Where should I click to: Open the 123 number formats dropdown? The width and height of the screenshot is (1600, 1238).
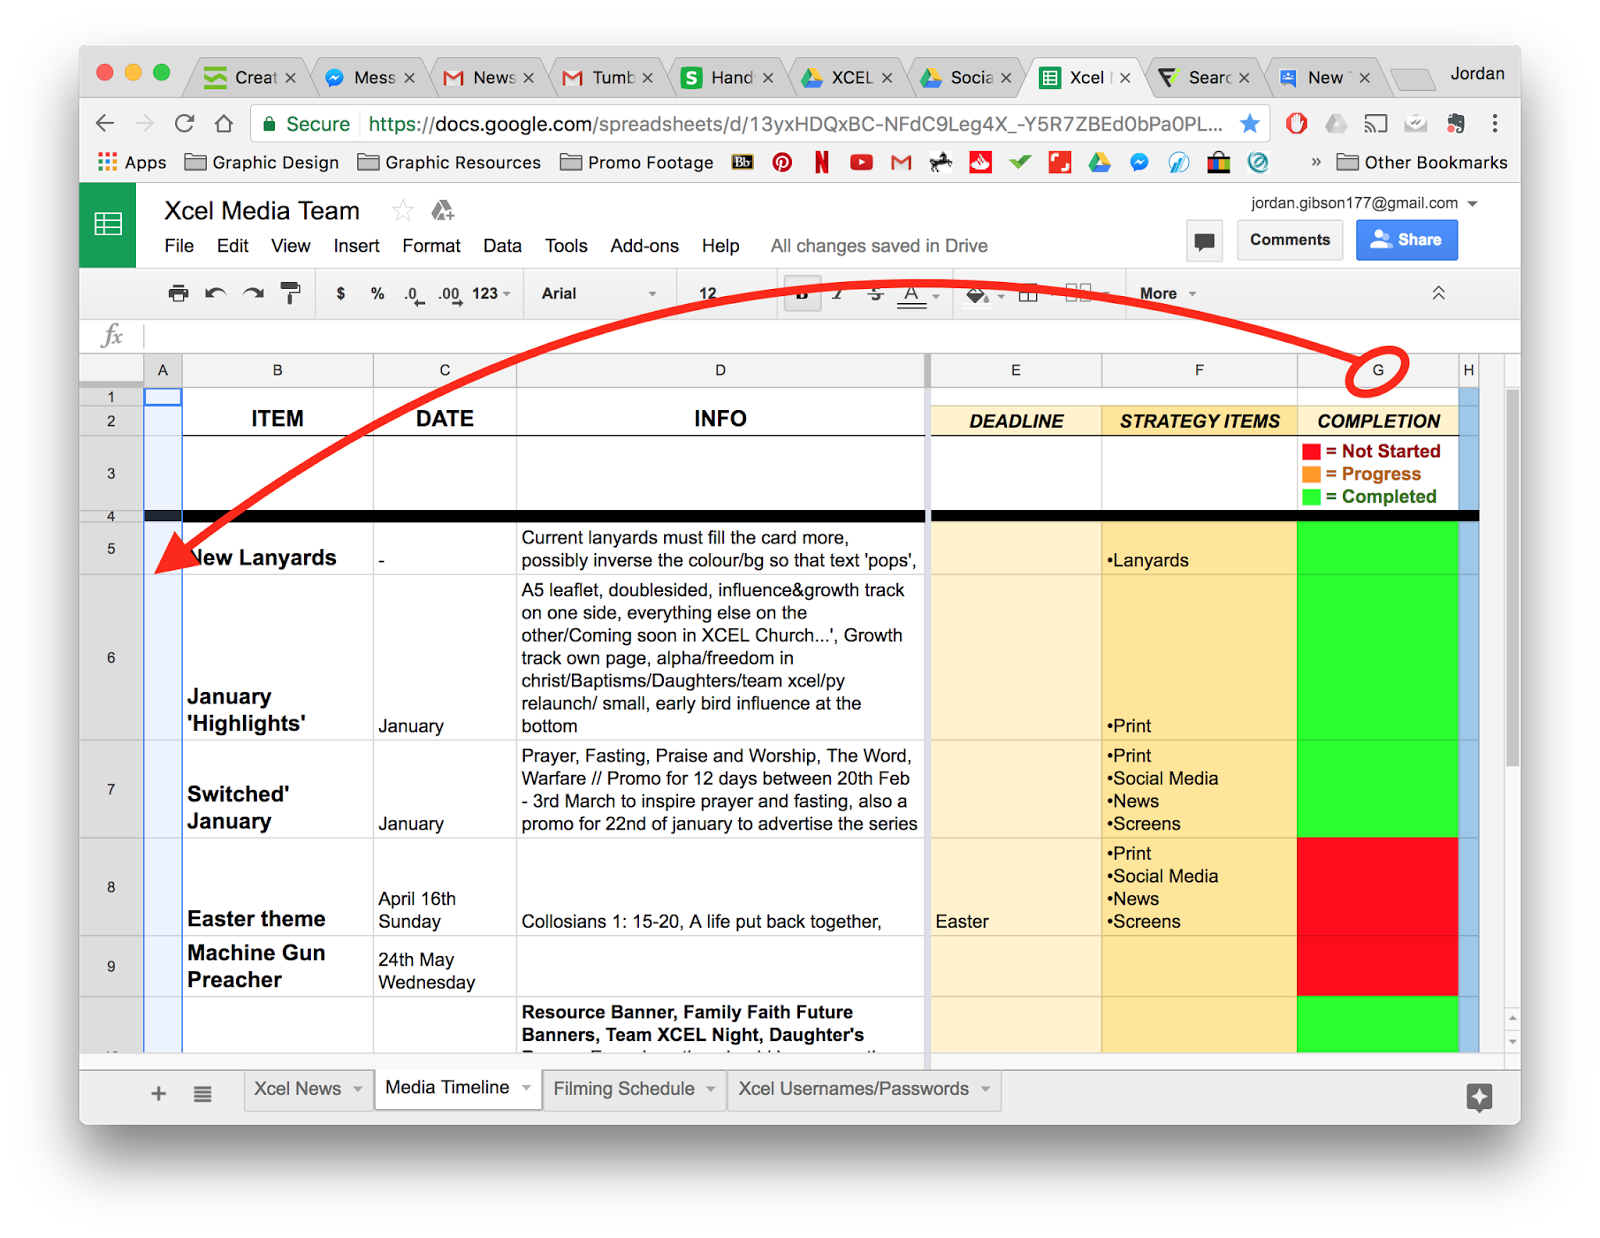tap(491, 294)
